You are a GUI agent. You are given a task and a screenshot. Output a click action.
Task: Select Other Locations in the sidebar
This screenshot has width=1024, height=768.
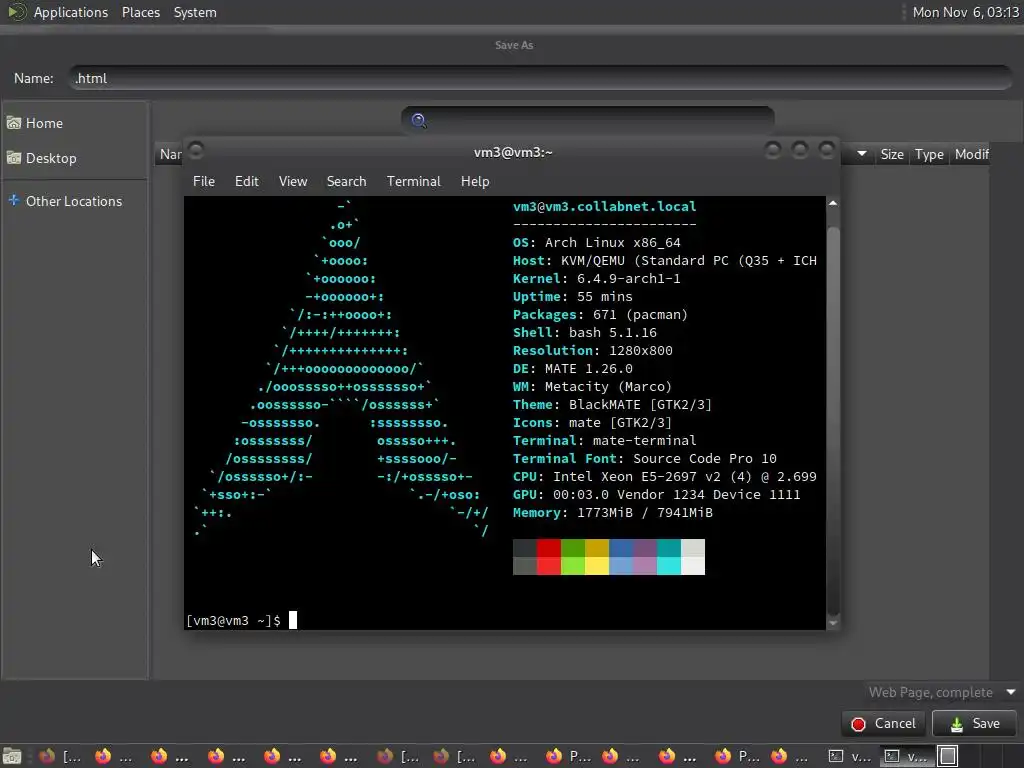74,201
